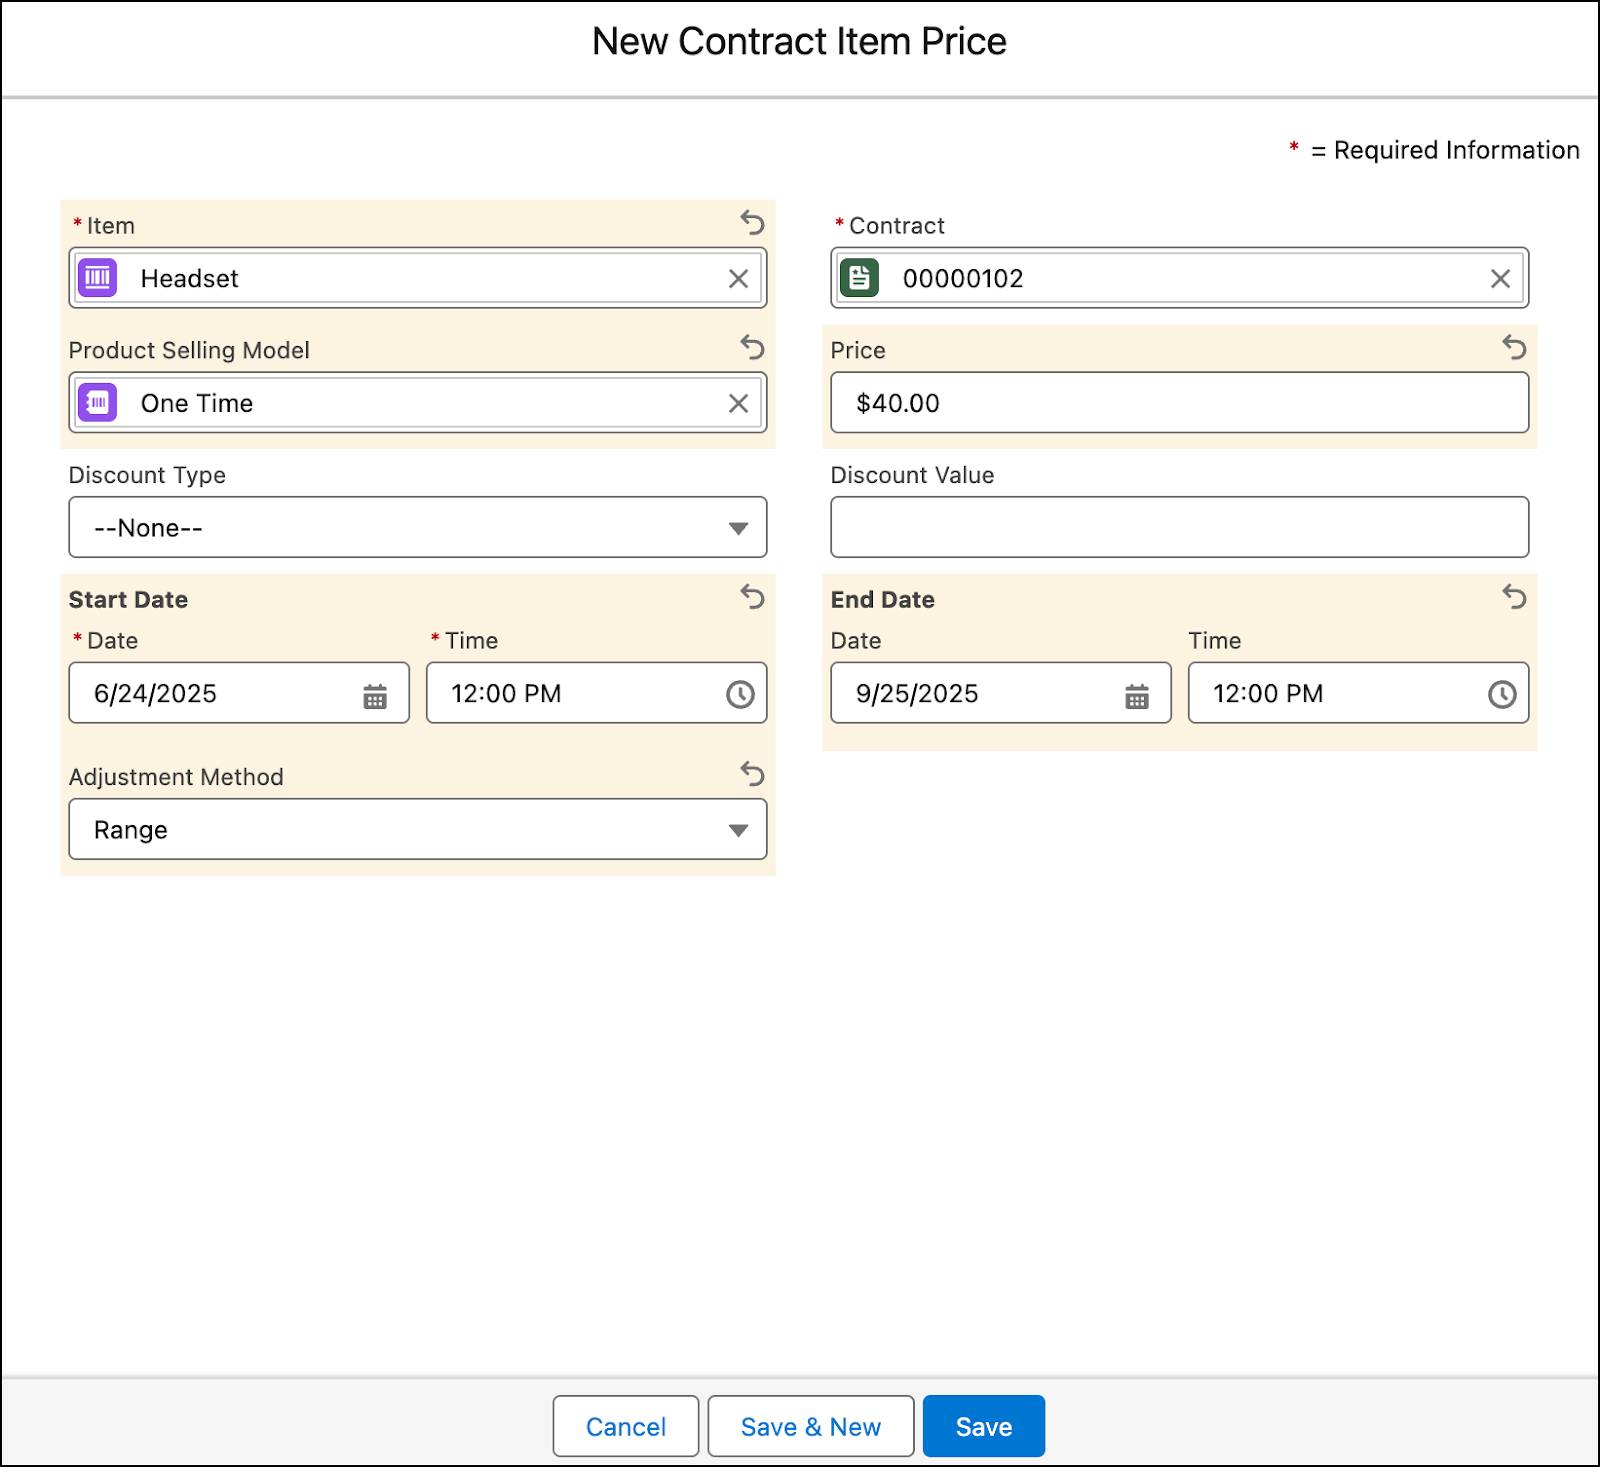Open the Start Date time picker clock
This screenshot has height=1467, width=1600.
[x=740, y=695]
